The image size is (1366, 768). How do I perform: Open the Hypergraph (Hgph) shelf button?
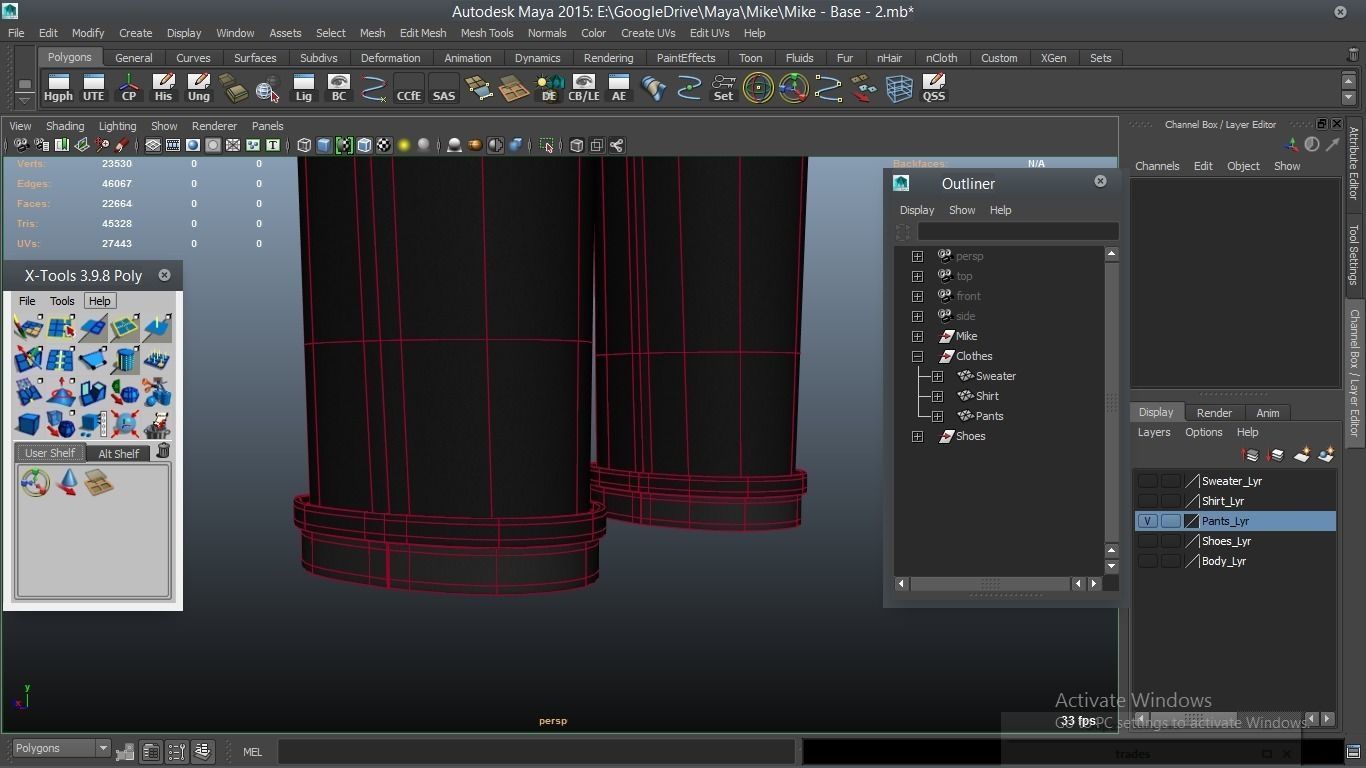[58, 88]
